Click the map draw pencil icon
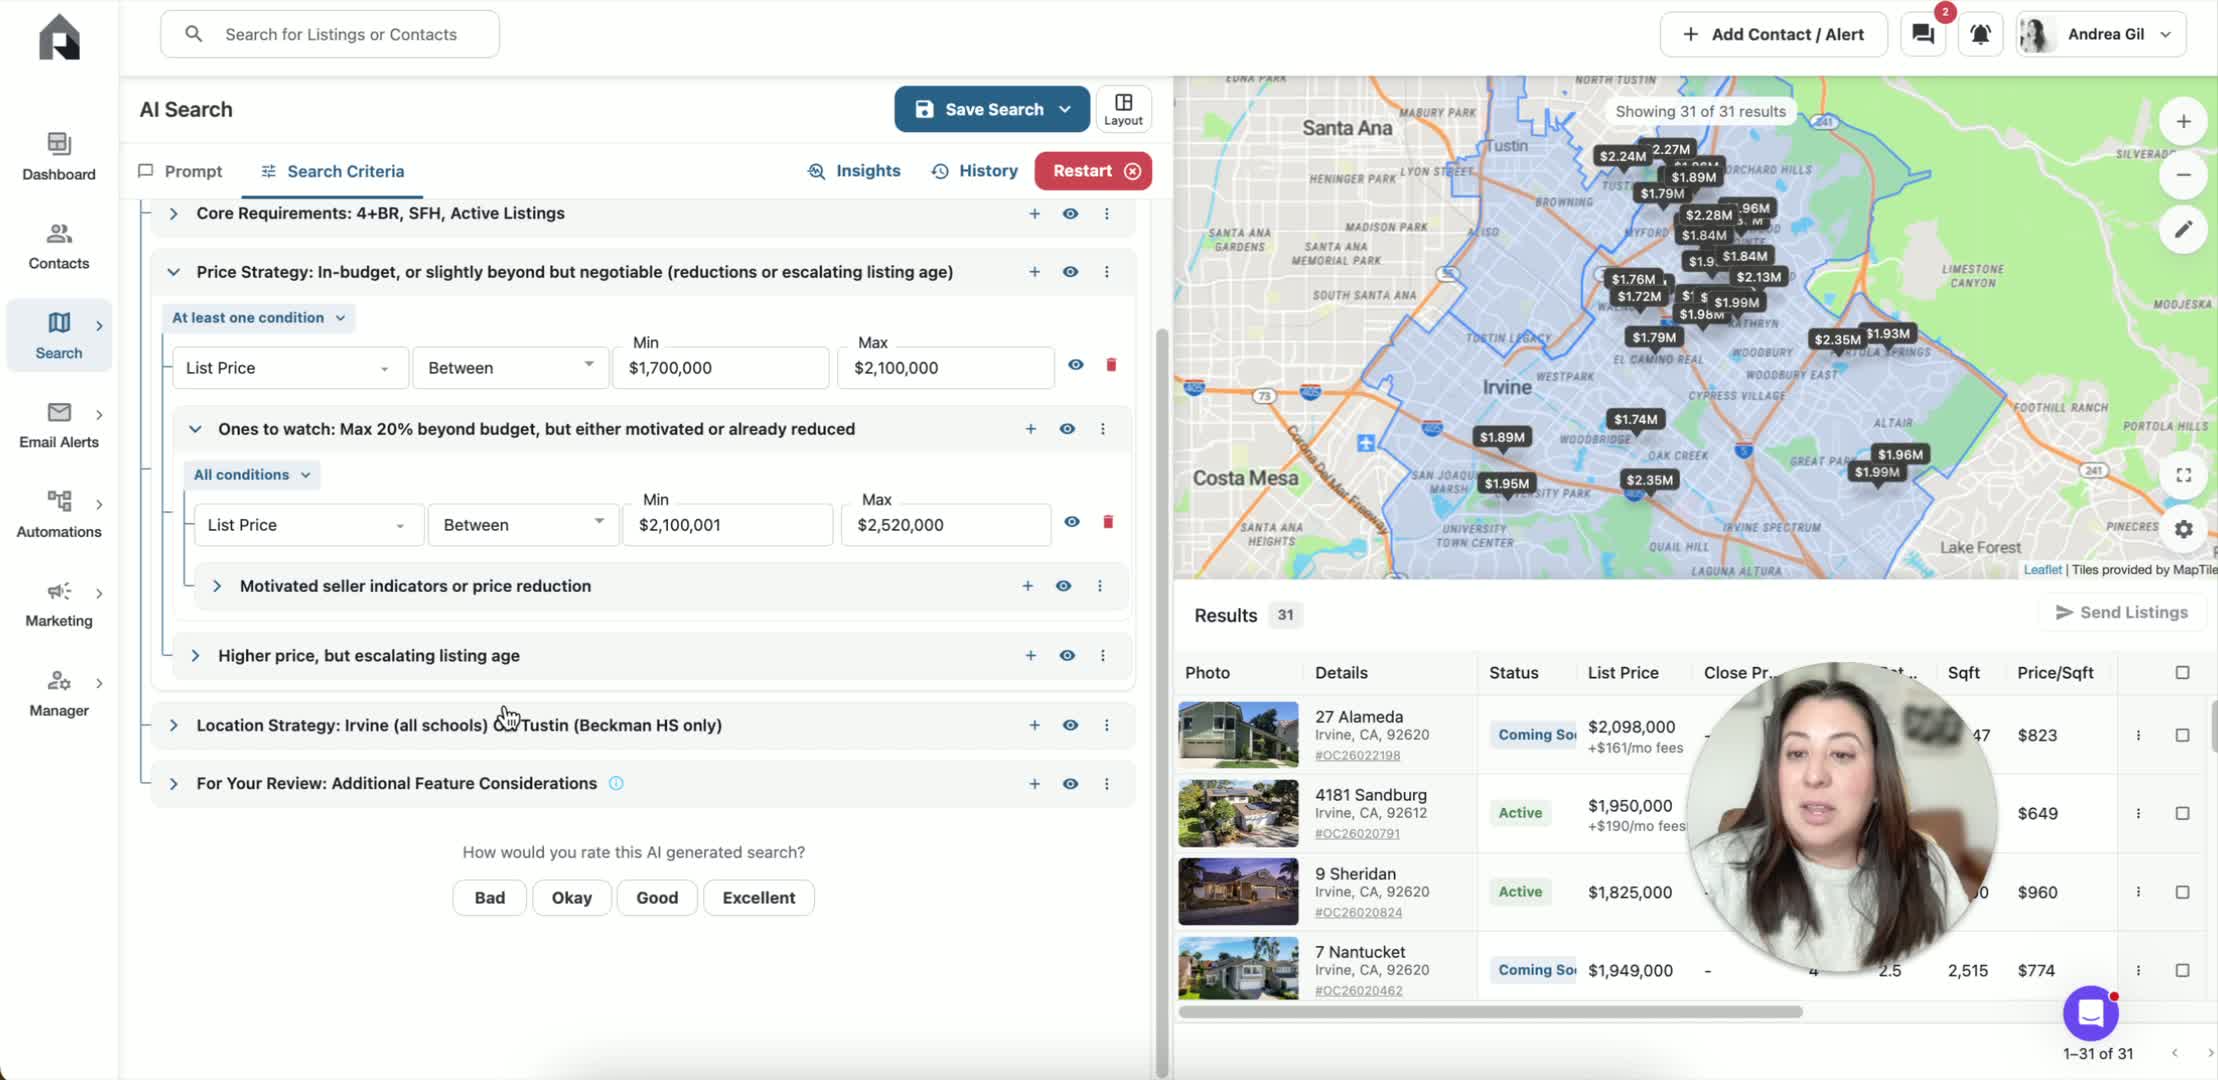Viewport: 2218px width, 1080px height. (2183, 229)
